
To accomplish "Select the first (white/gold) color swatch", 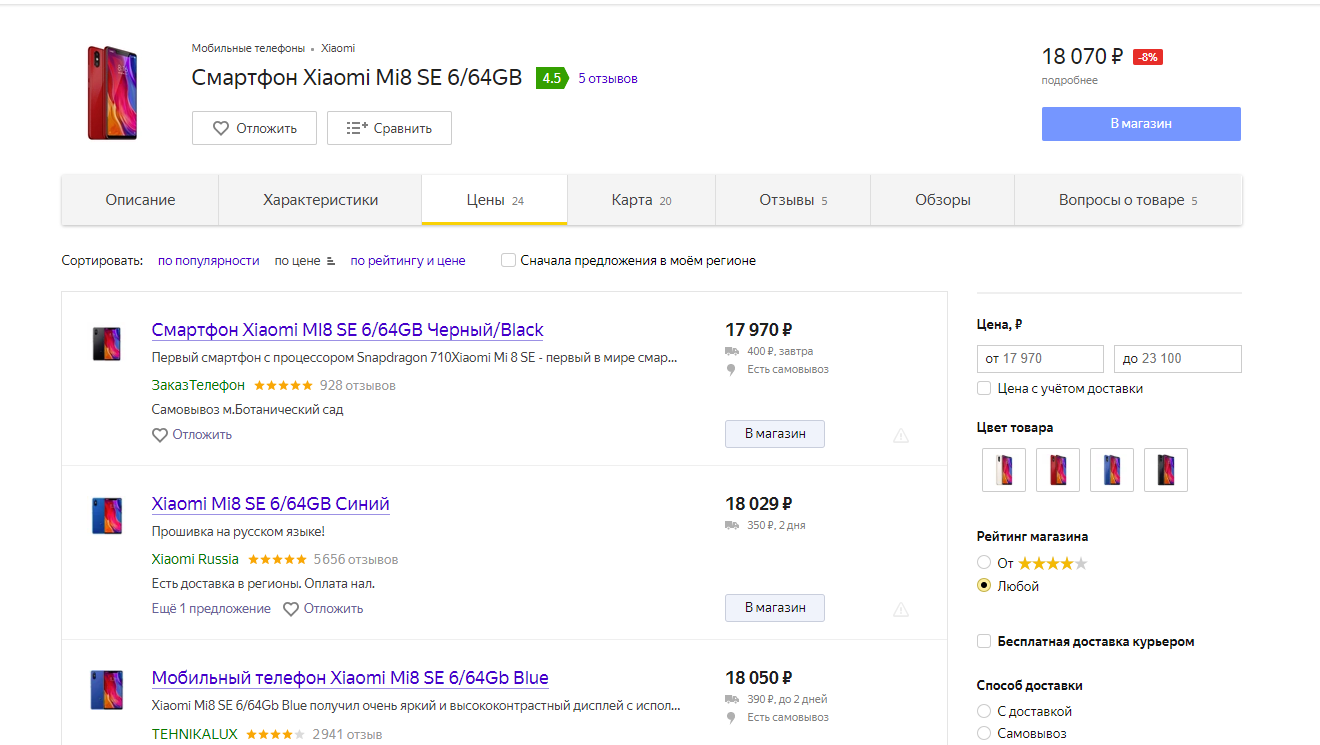I will tap(1004, 470).
